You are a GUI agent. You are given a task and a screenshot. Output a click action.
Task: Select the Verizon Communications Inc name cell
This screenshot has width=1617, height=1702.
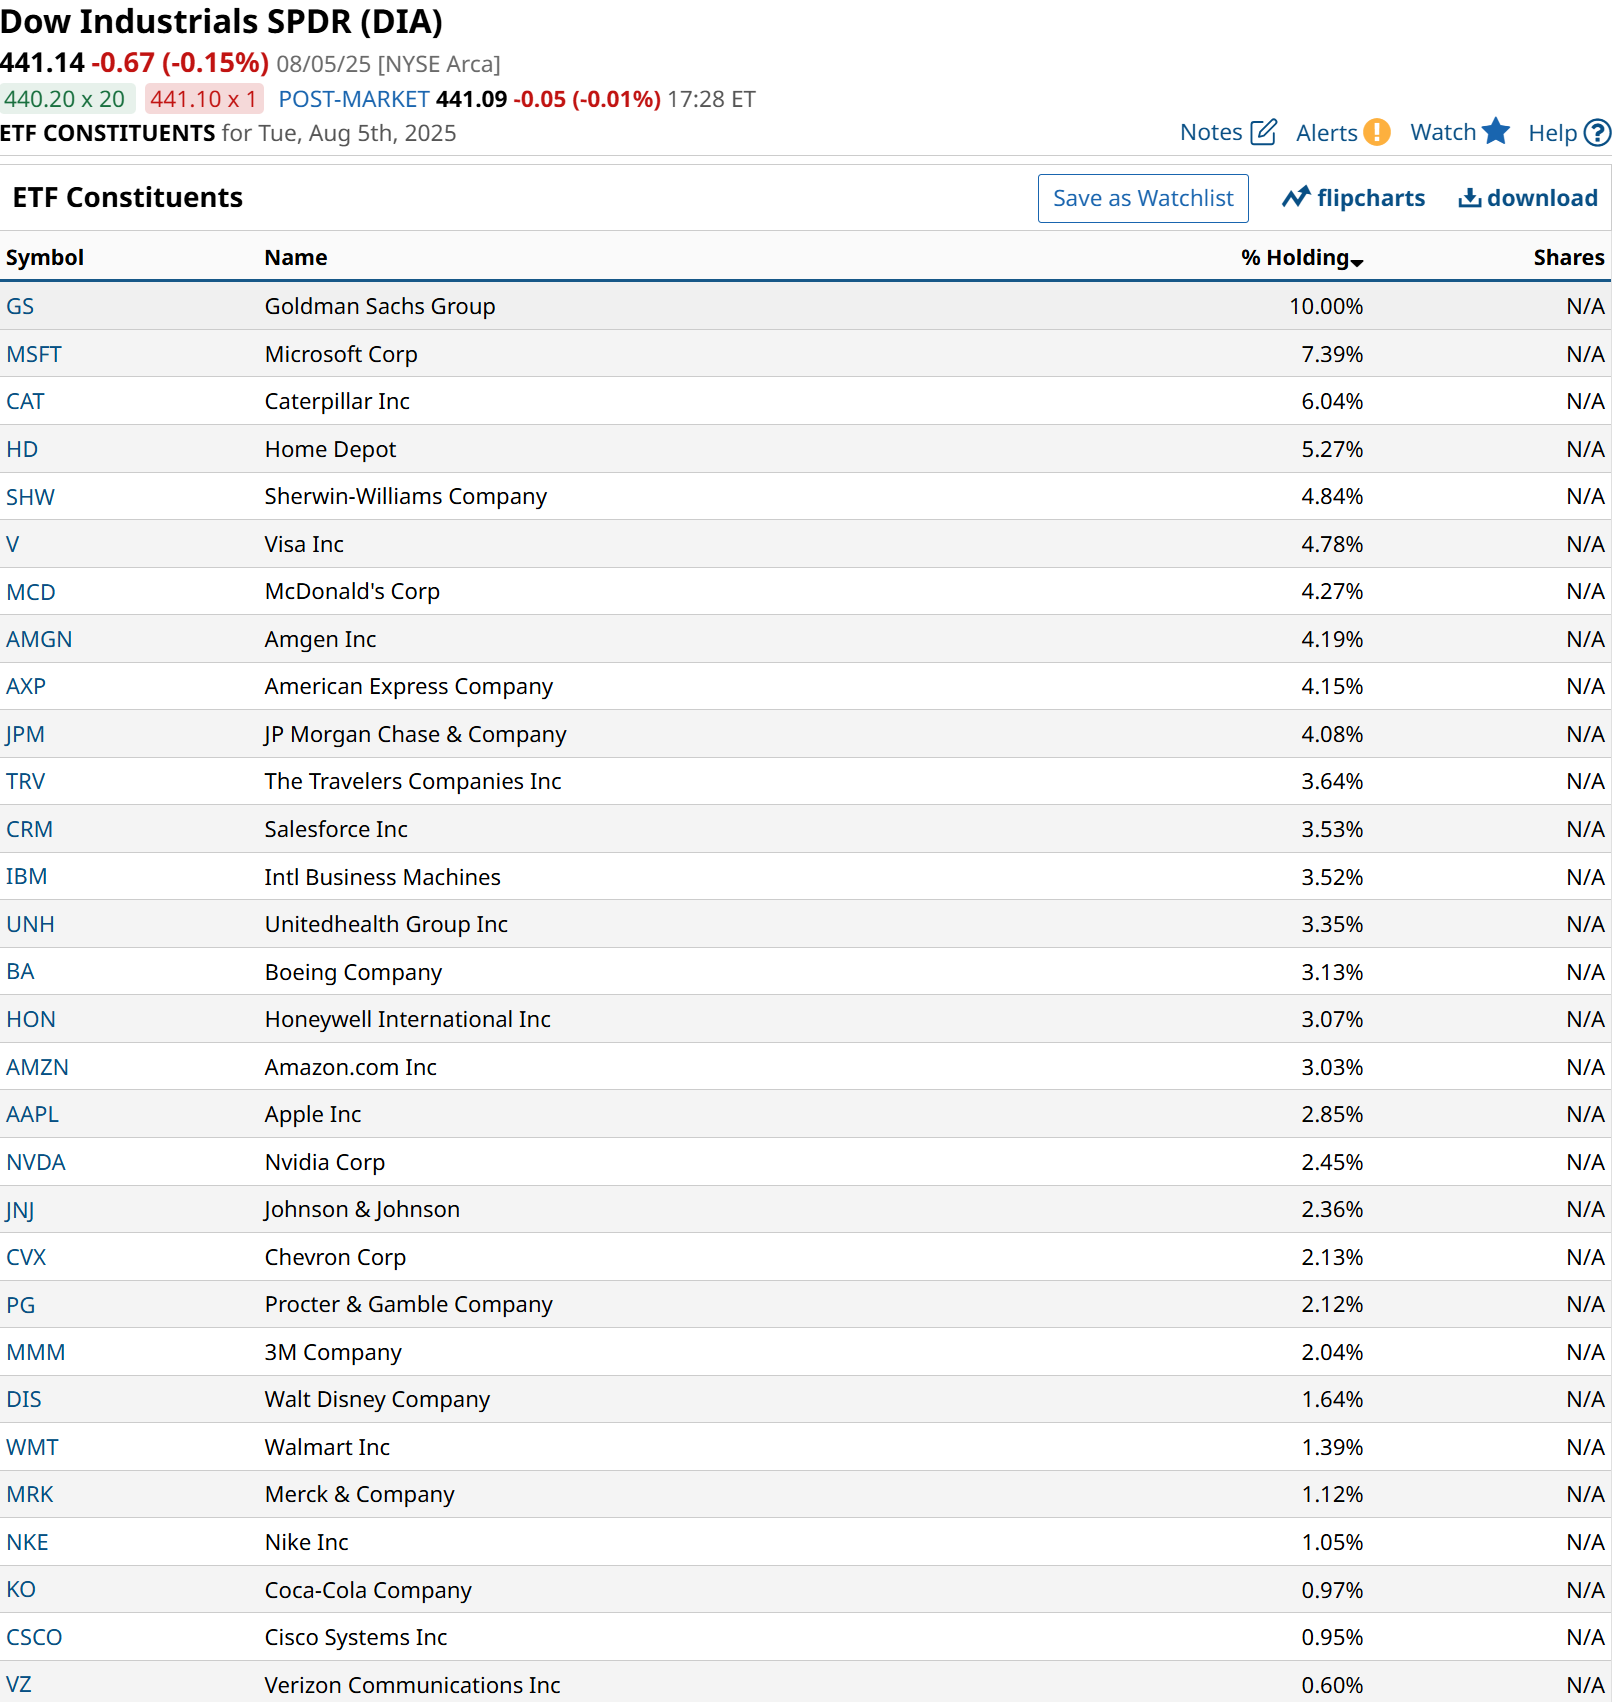(x=412, y=1685)
